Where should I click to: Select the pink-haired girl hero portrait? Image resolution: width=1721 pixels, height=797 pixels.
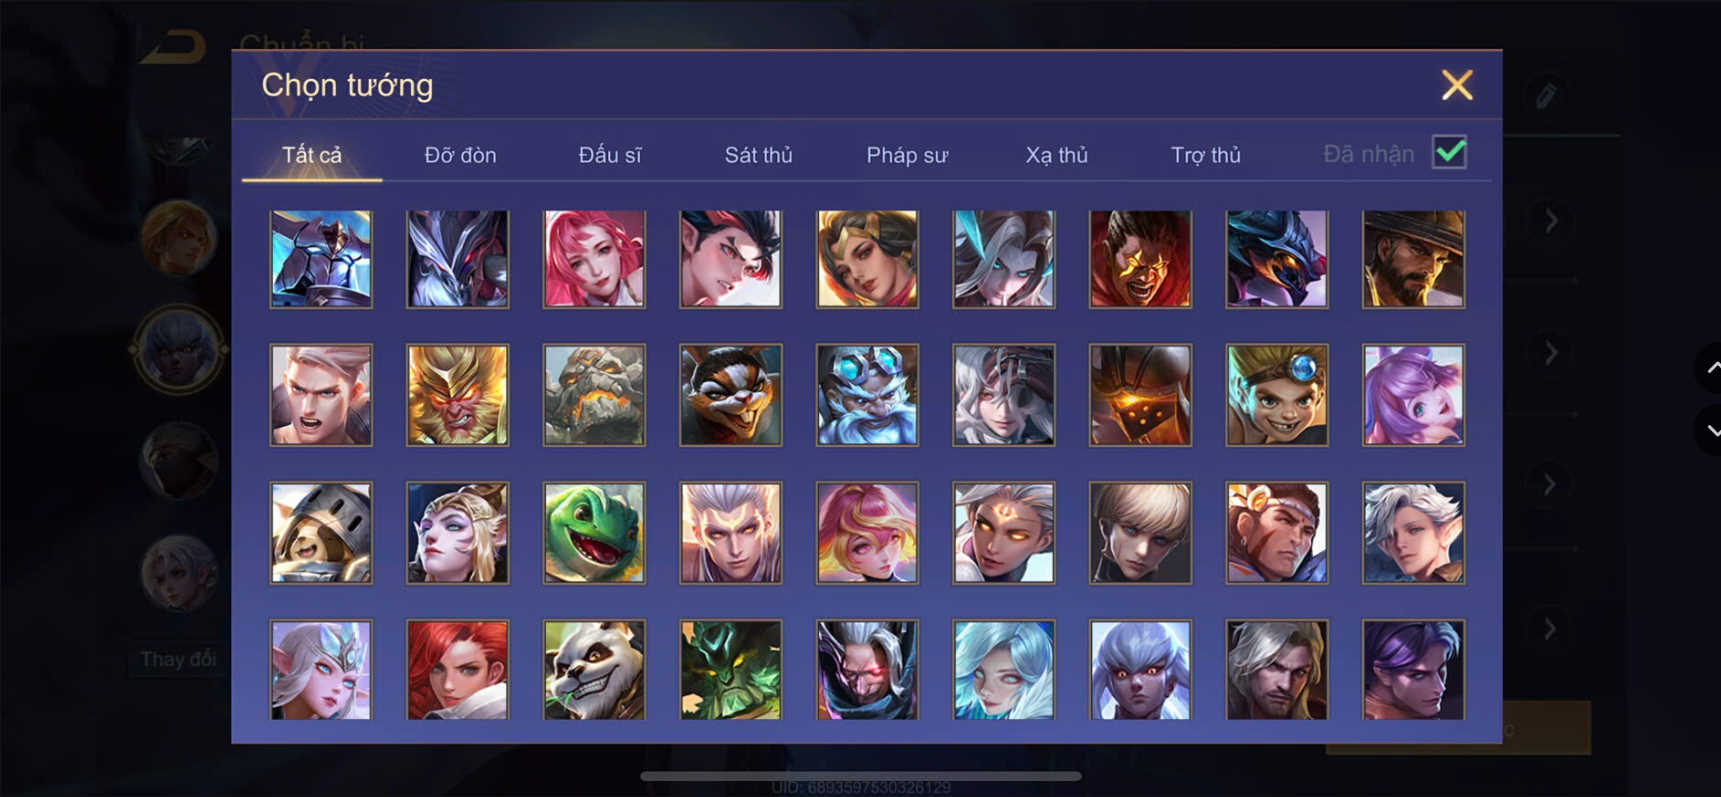[594, 259]
